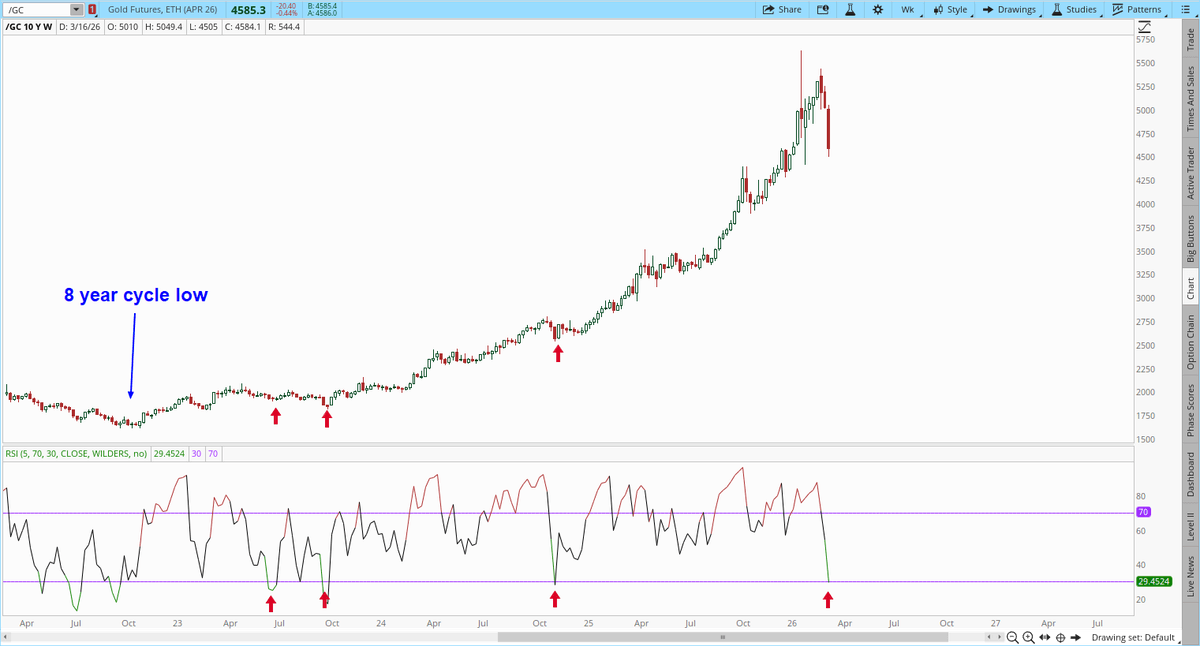Click the horizontal expand arrows icon

(x=1044, y=638)
